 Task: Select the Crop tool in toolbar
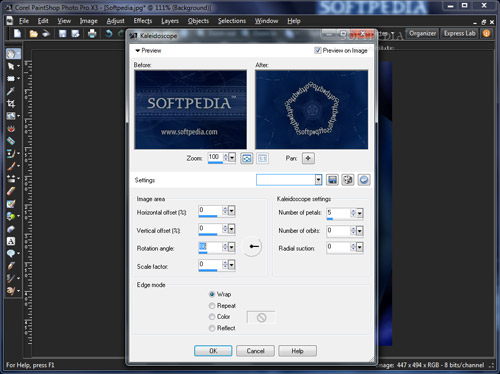click(11, 104)
